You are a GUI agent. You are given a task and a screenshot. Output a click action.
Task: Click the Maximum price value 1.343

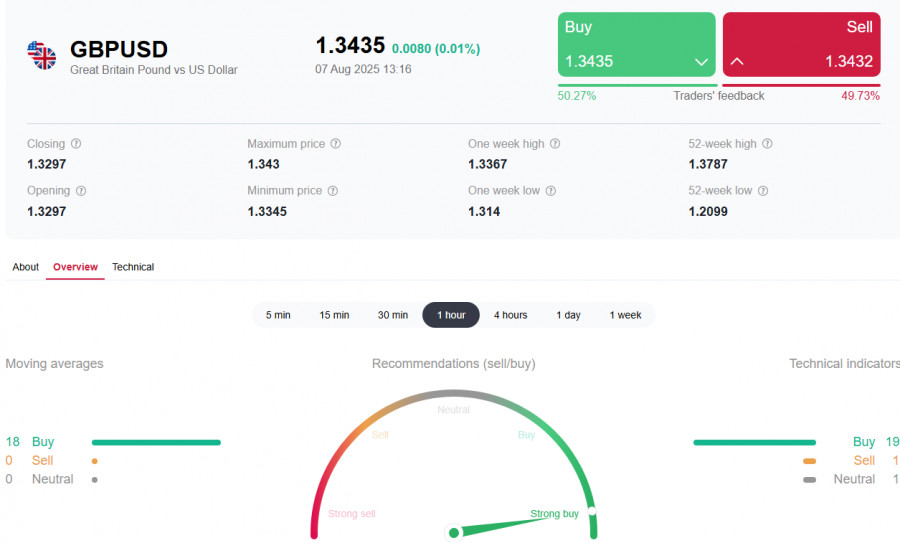263,164
